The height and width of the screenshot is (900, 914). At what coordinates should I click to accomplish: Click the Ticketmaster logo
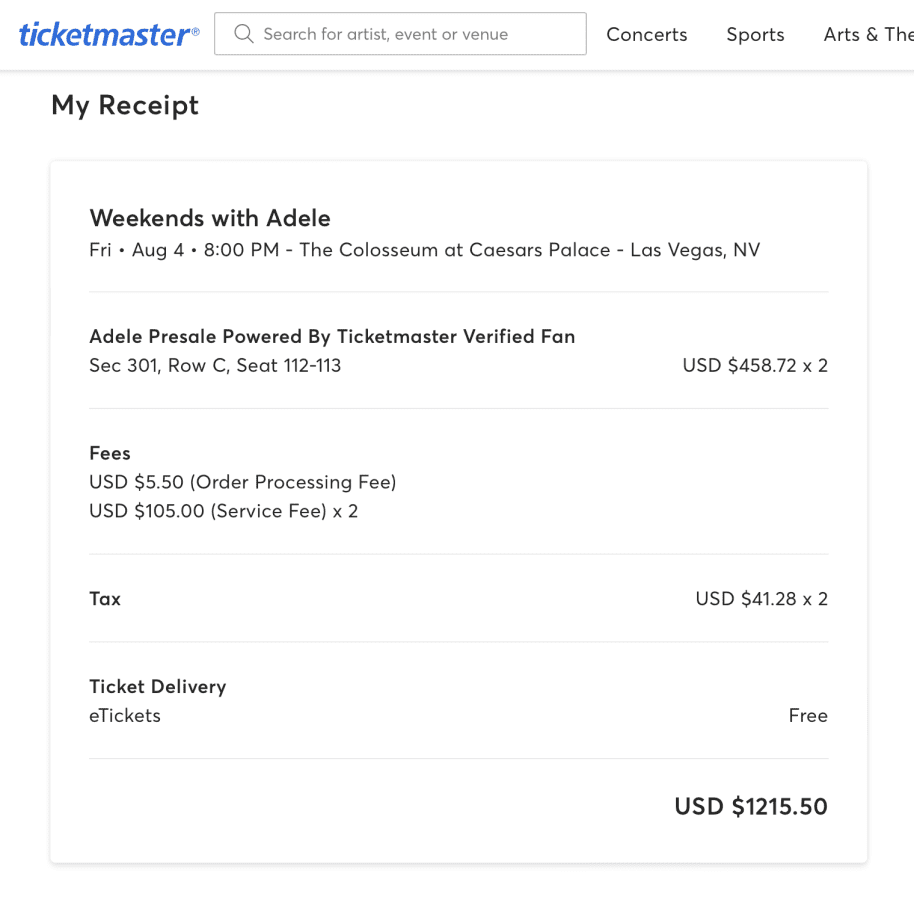coord(108,35)
